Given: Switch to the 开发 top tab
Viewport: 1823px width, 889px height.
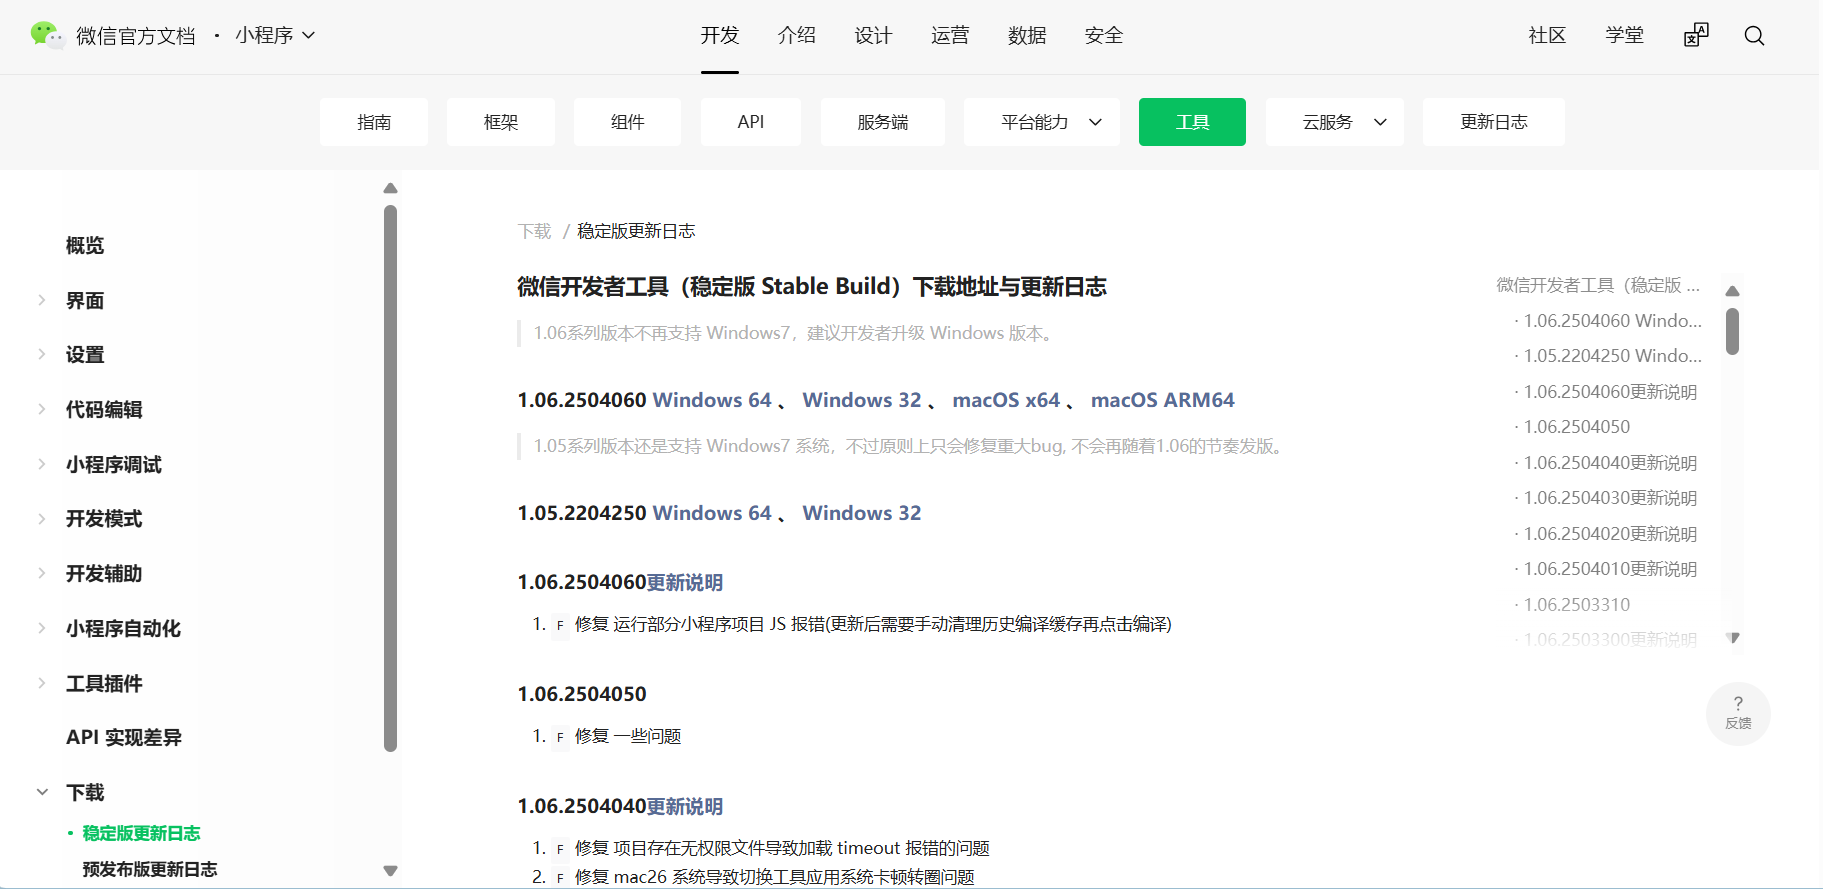Looking at the screenshot, I should [720, 35].
